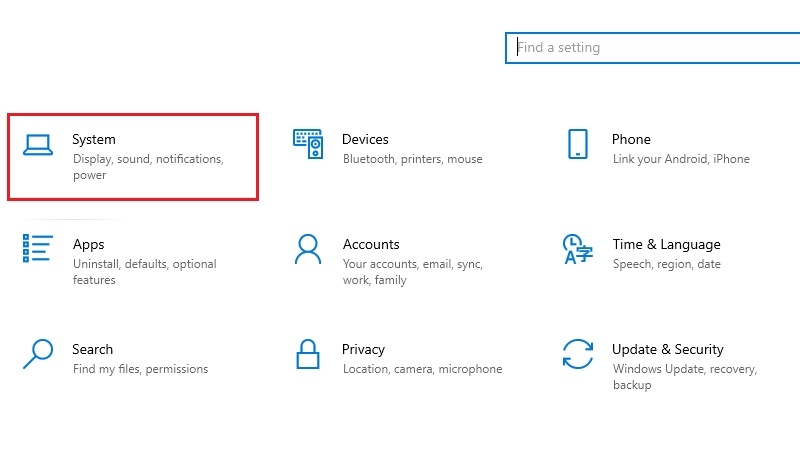Click 'Uninstall, defaults, optional features' description
Screen dimensions: 800x450
144,272
